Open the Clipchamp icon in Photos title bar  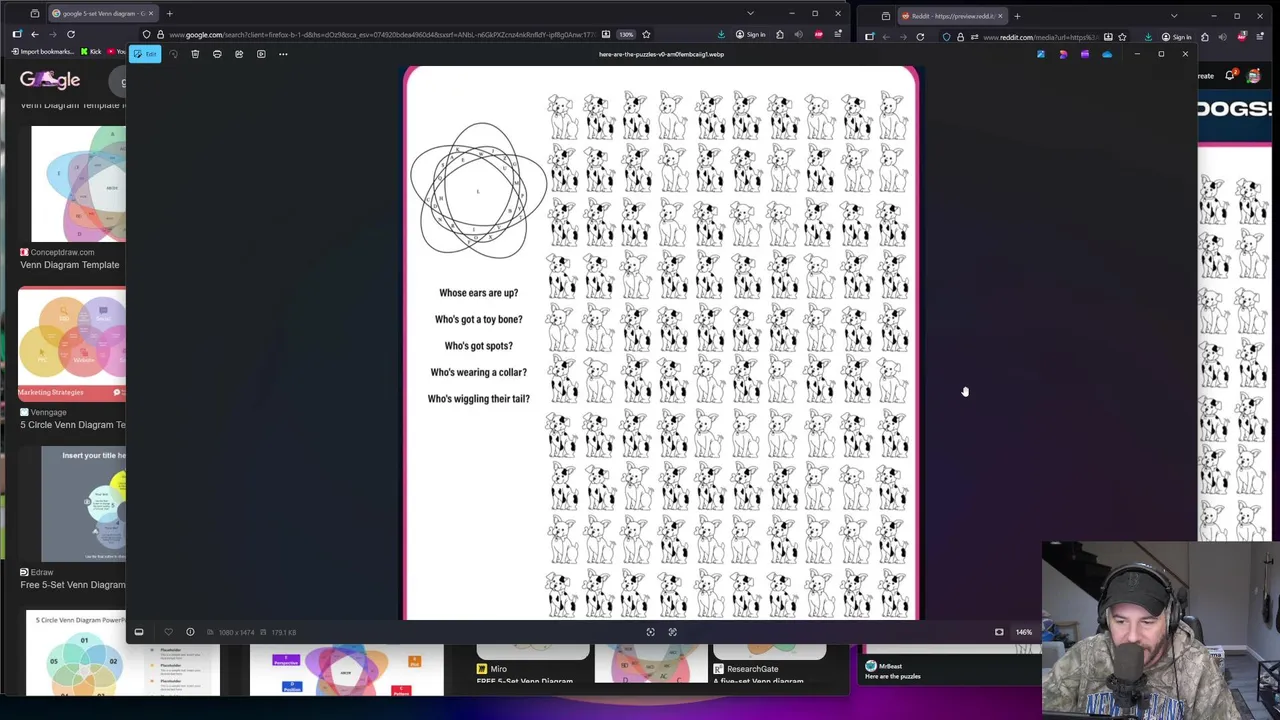[x=1085, y=54]
